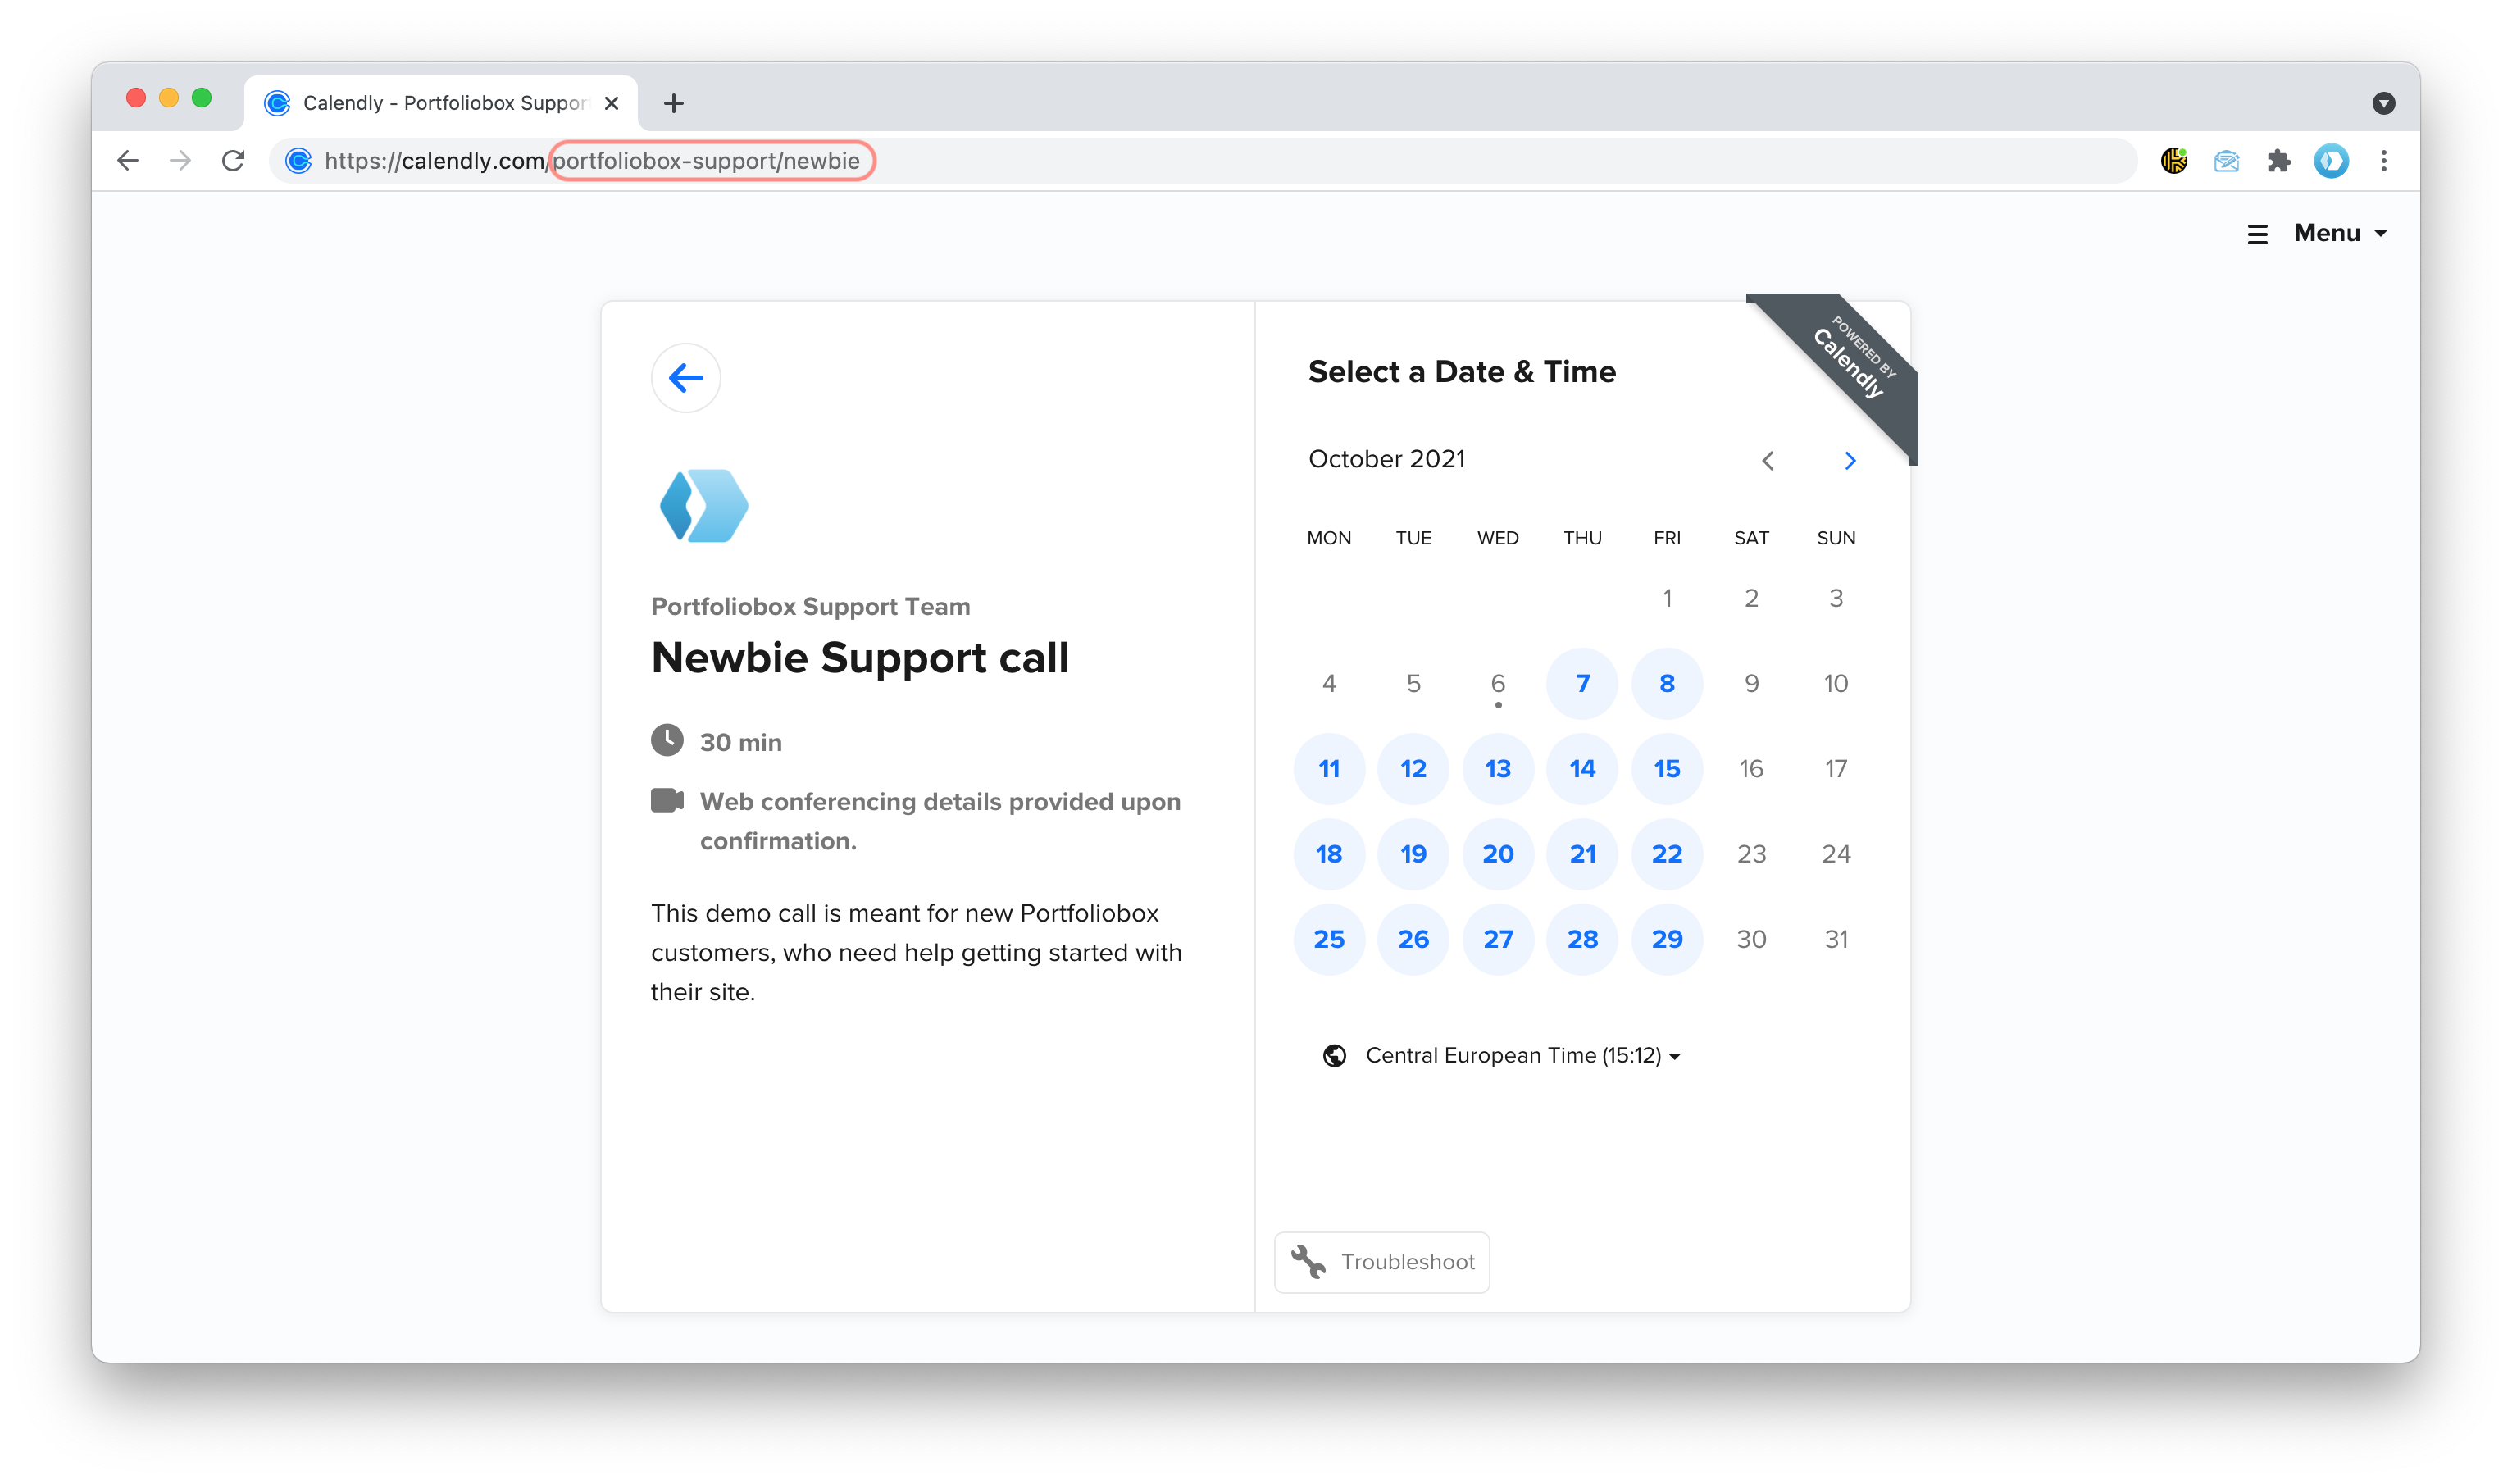Image resolution: width=2512 pixels, height=1484 pixels.
Task: Go to previous month with the left chevron
Action: [x=1768, y=460]
